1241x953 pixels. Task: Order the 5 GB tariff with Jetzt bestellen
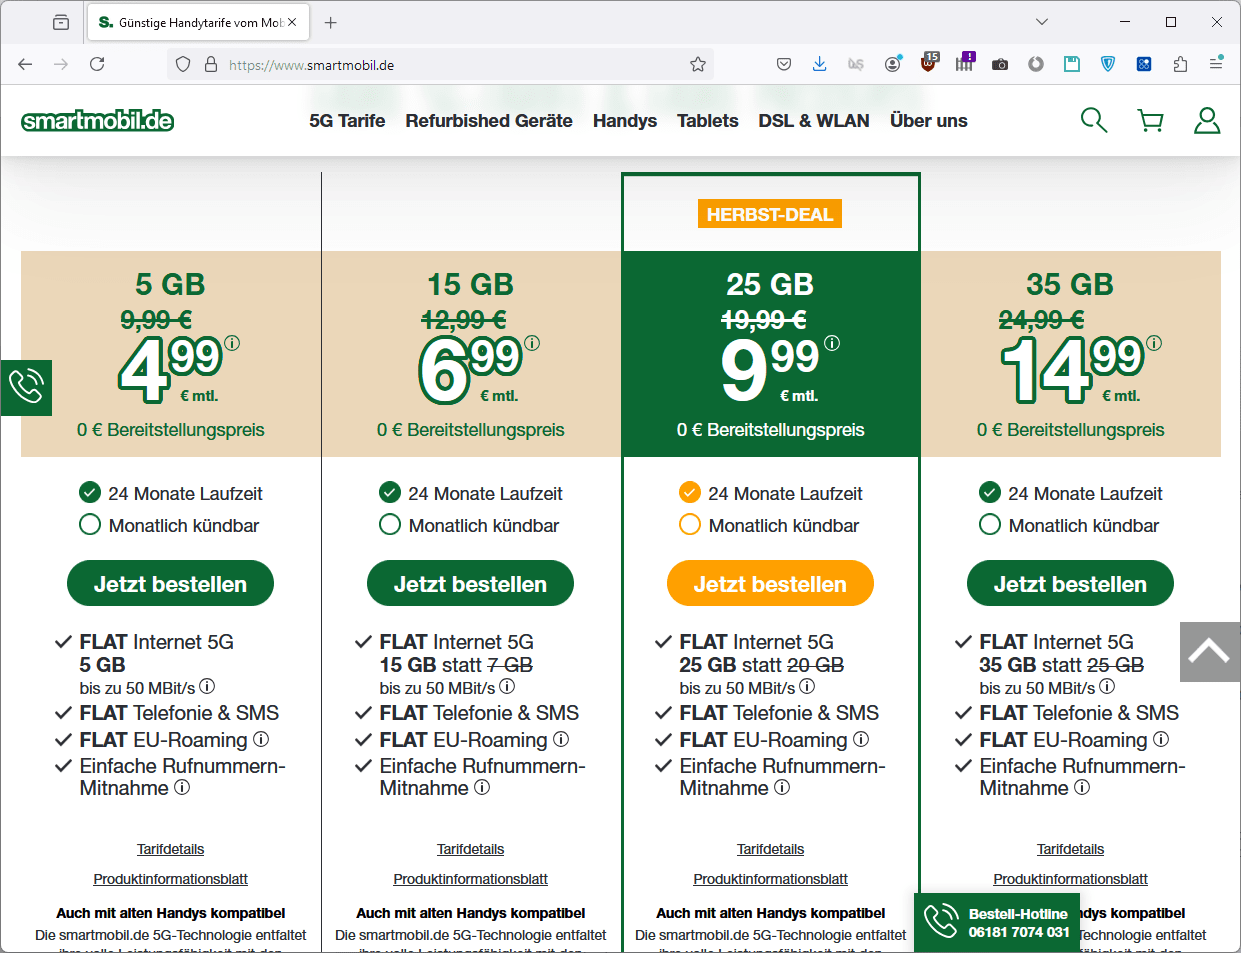click(170, 583)
